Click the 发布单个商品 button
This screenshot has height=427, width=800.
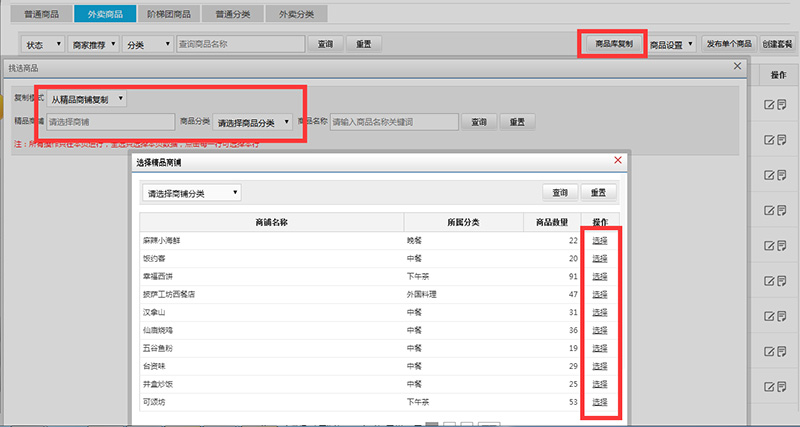point(729,44)
